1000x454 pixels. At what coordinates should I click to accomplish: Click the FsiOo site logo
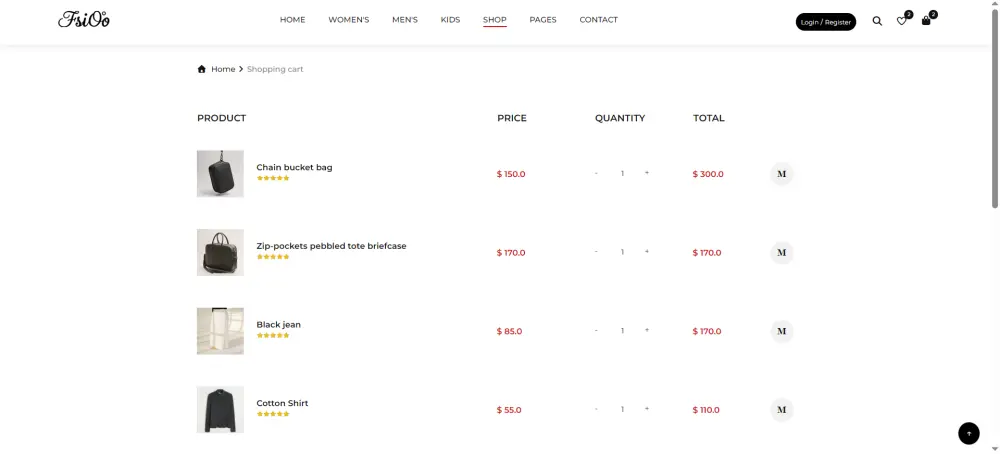point(84,20)
